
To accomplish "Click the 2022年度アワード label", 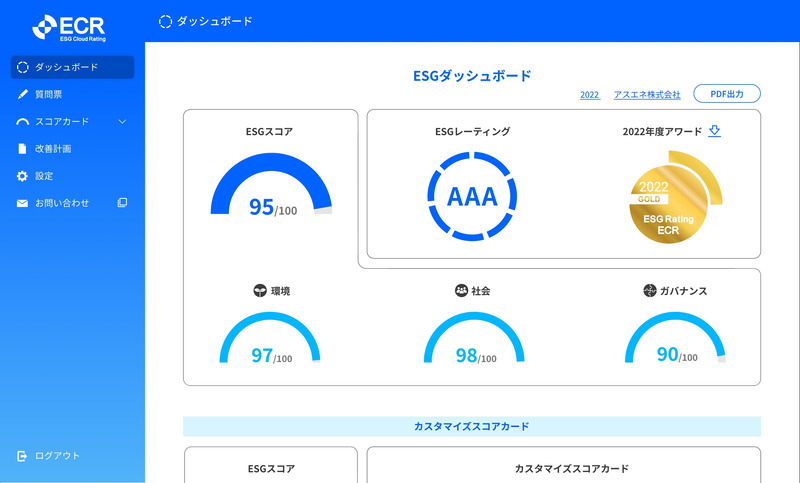I will (662, 132).
